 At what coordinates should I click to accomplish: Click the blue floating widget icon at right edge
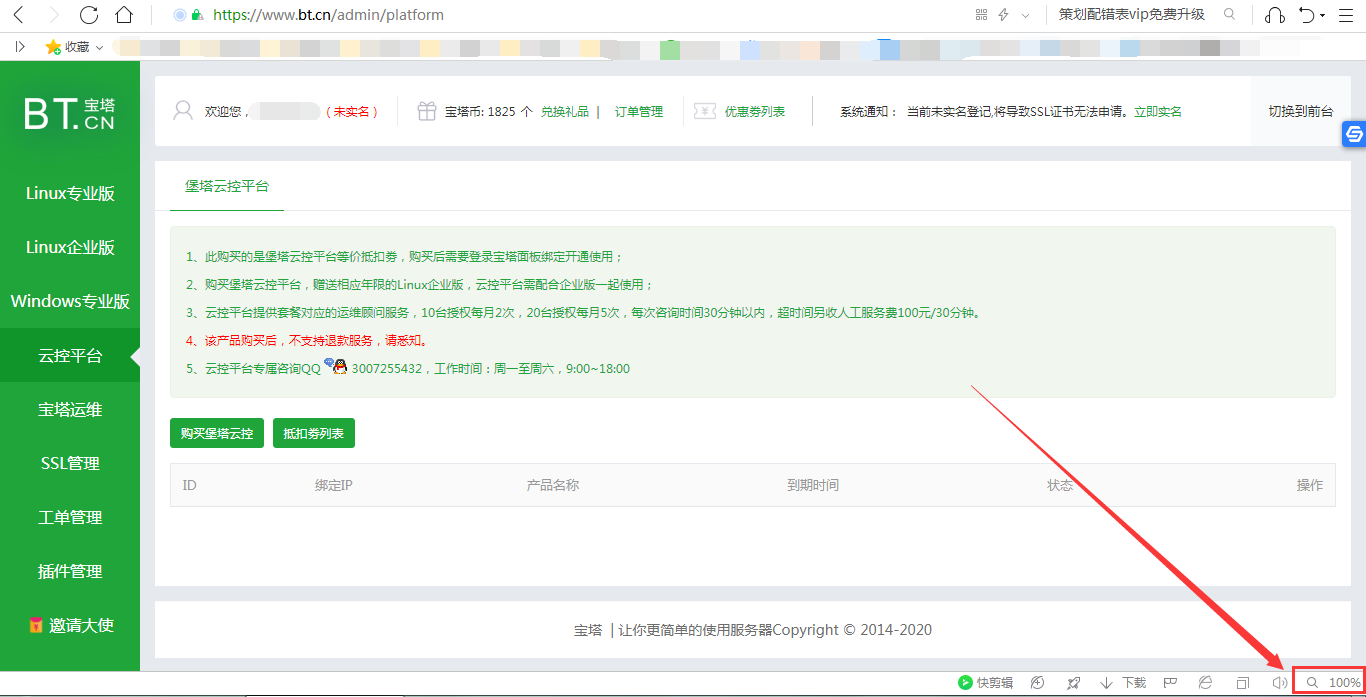pyautogui.click(x=1354, y=134)
